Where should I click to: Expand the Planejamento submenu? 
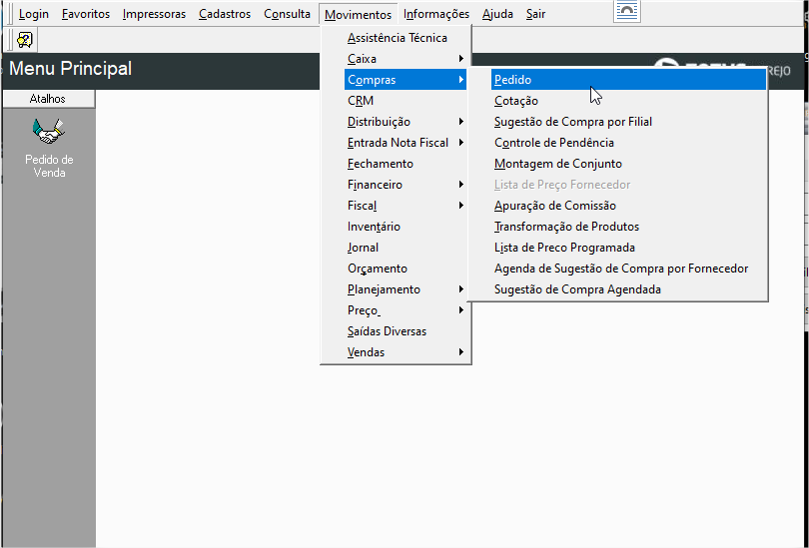pyautogui.click(x=396, y=289)
